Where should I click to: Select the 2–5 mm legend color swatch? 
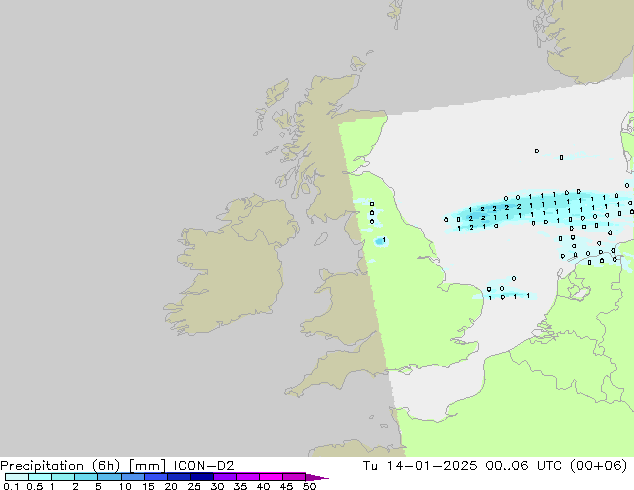[86, 477]
